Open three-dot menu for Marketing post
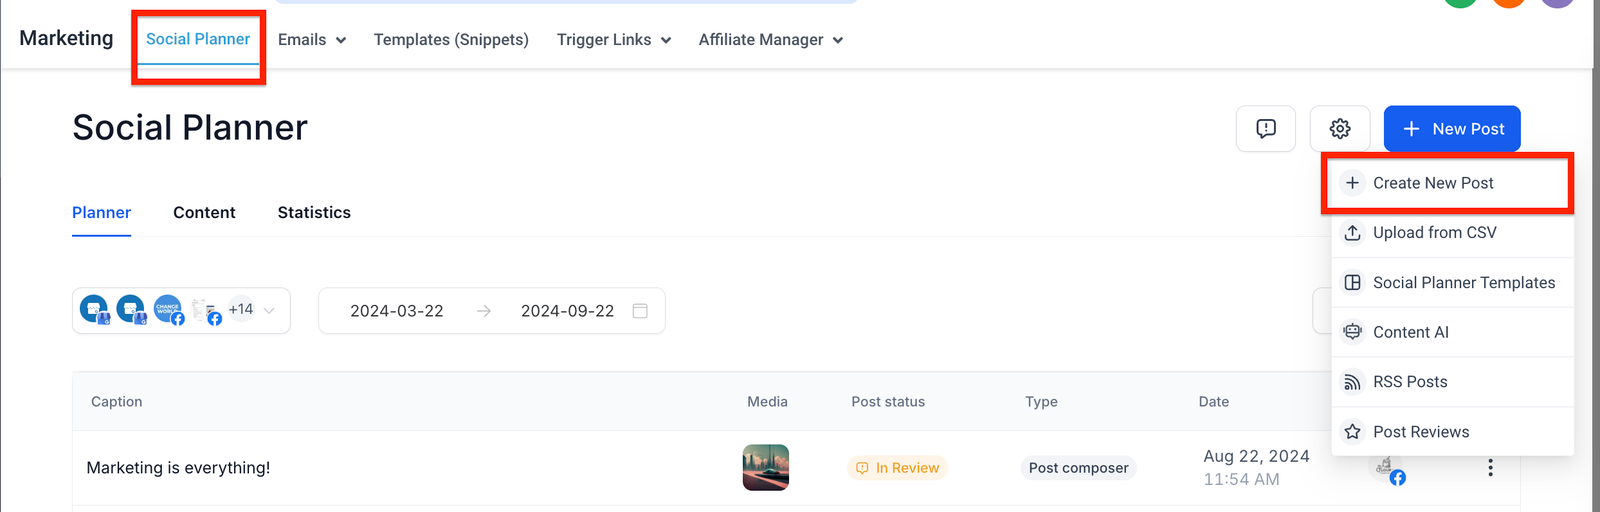The height and width of the screenshot is (512, 1600). click(x=1490, y=468)
